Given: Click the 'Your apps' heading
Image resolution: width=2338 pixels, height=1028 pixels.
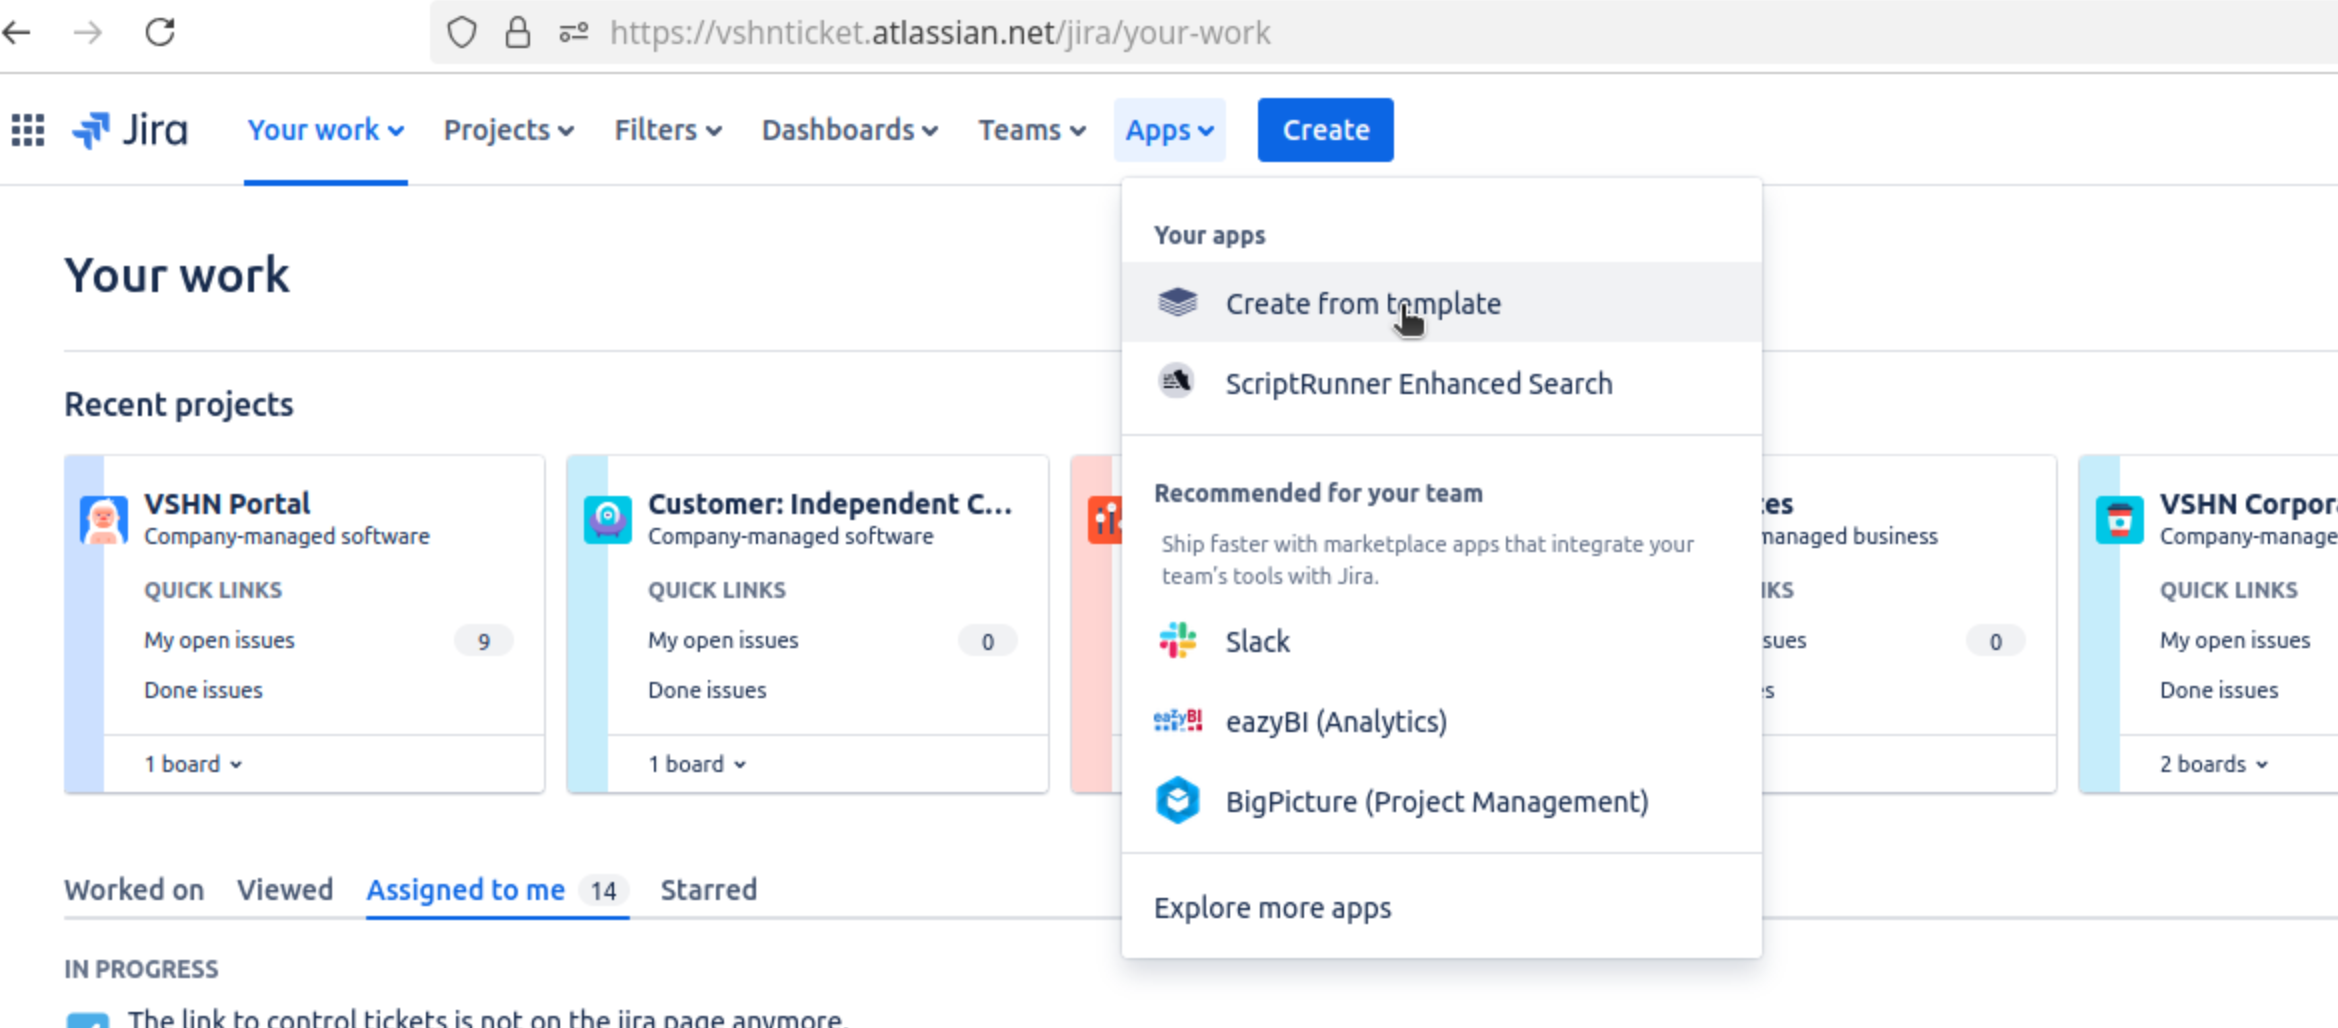Looking at the screenshot, I should coord(1209,235).
